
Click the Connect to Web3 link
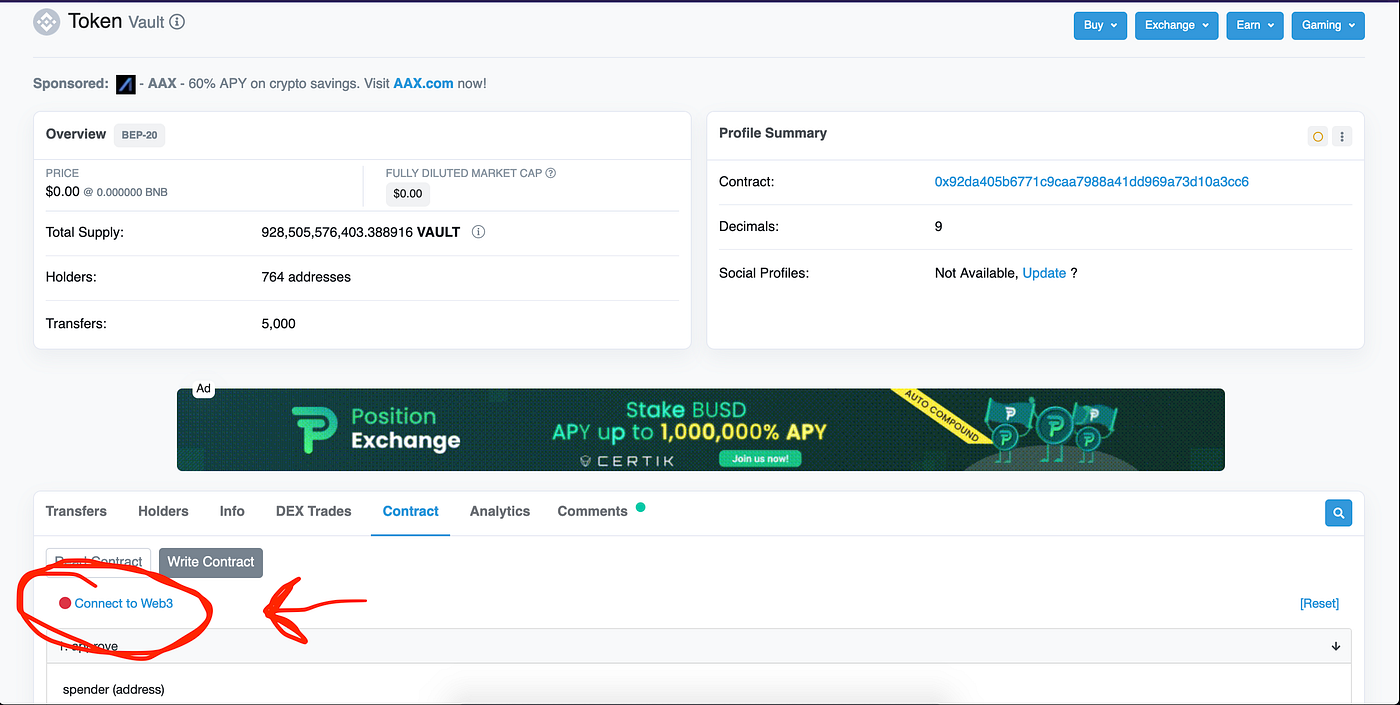click(124, 603)
